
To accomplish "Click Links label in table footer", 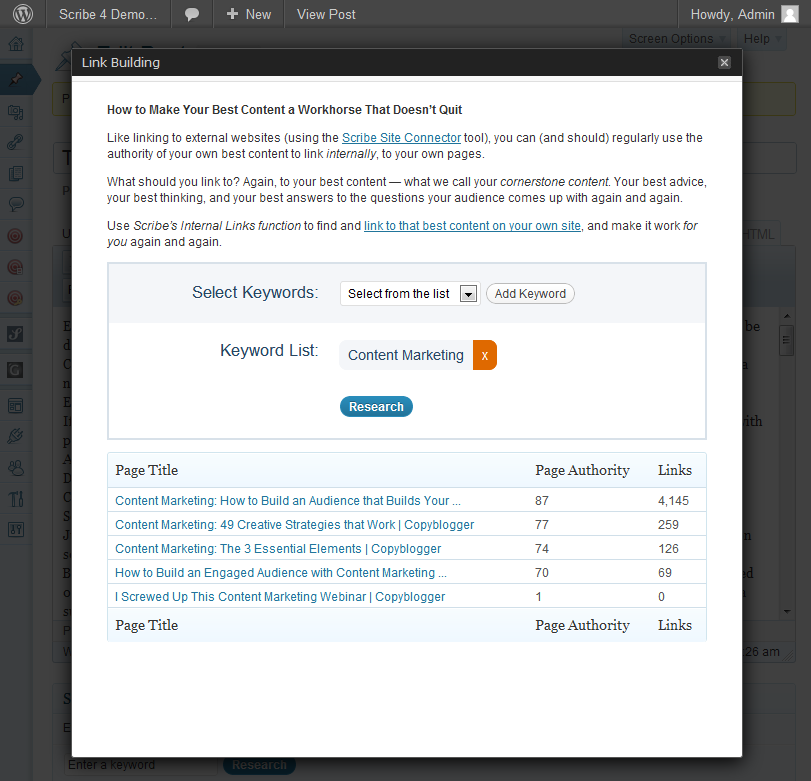I will pyautogui.click(x=674, y=625).
